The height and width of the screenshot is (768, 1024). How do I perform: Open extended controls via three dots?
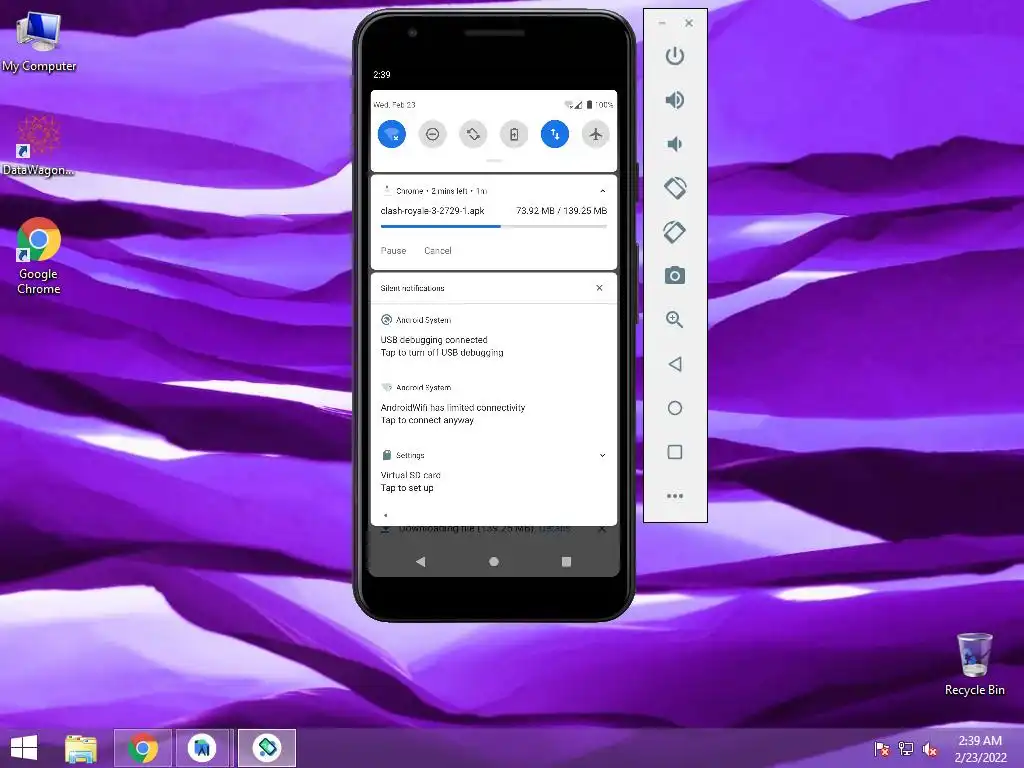(x=675, y=496)
